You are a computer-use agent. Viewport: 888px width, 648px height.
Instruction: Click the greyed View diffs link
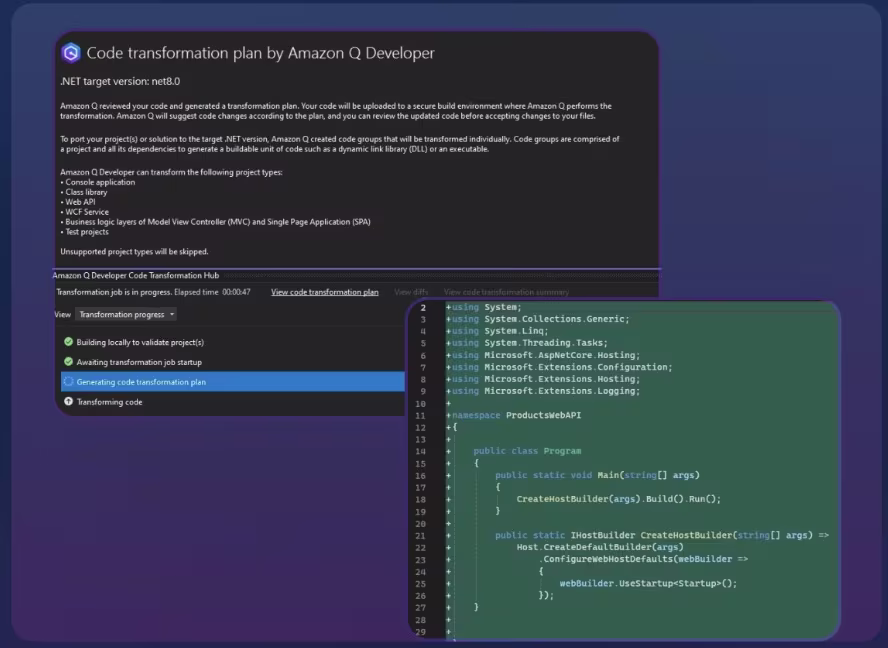411,292
